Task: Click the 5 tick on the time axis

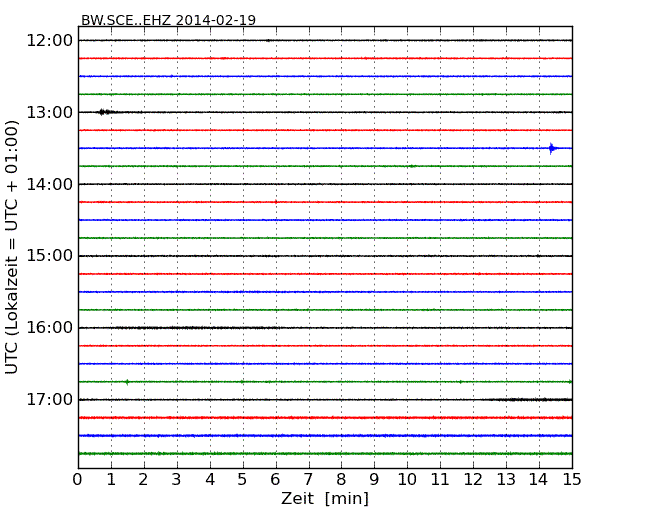Action: tap(243, 480)
